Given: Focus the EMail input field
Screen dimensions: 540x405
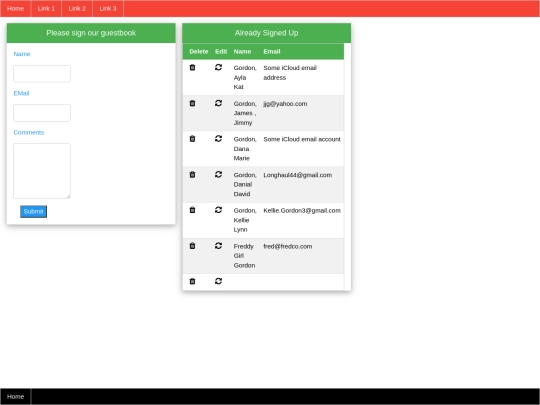Looking at the screenshot, I should pyautogui.click(x=42, y=113).
